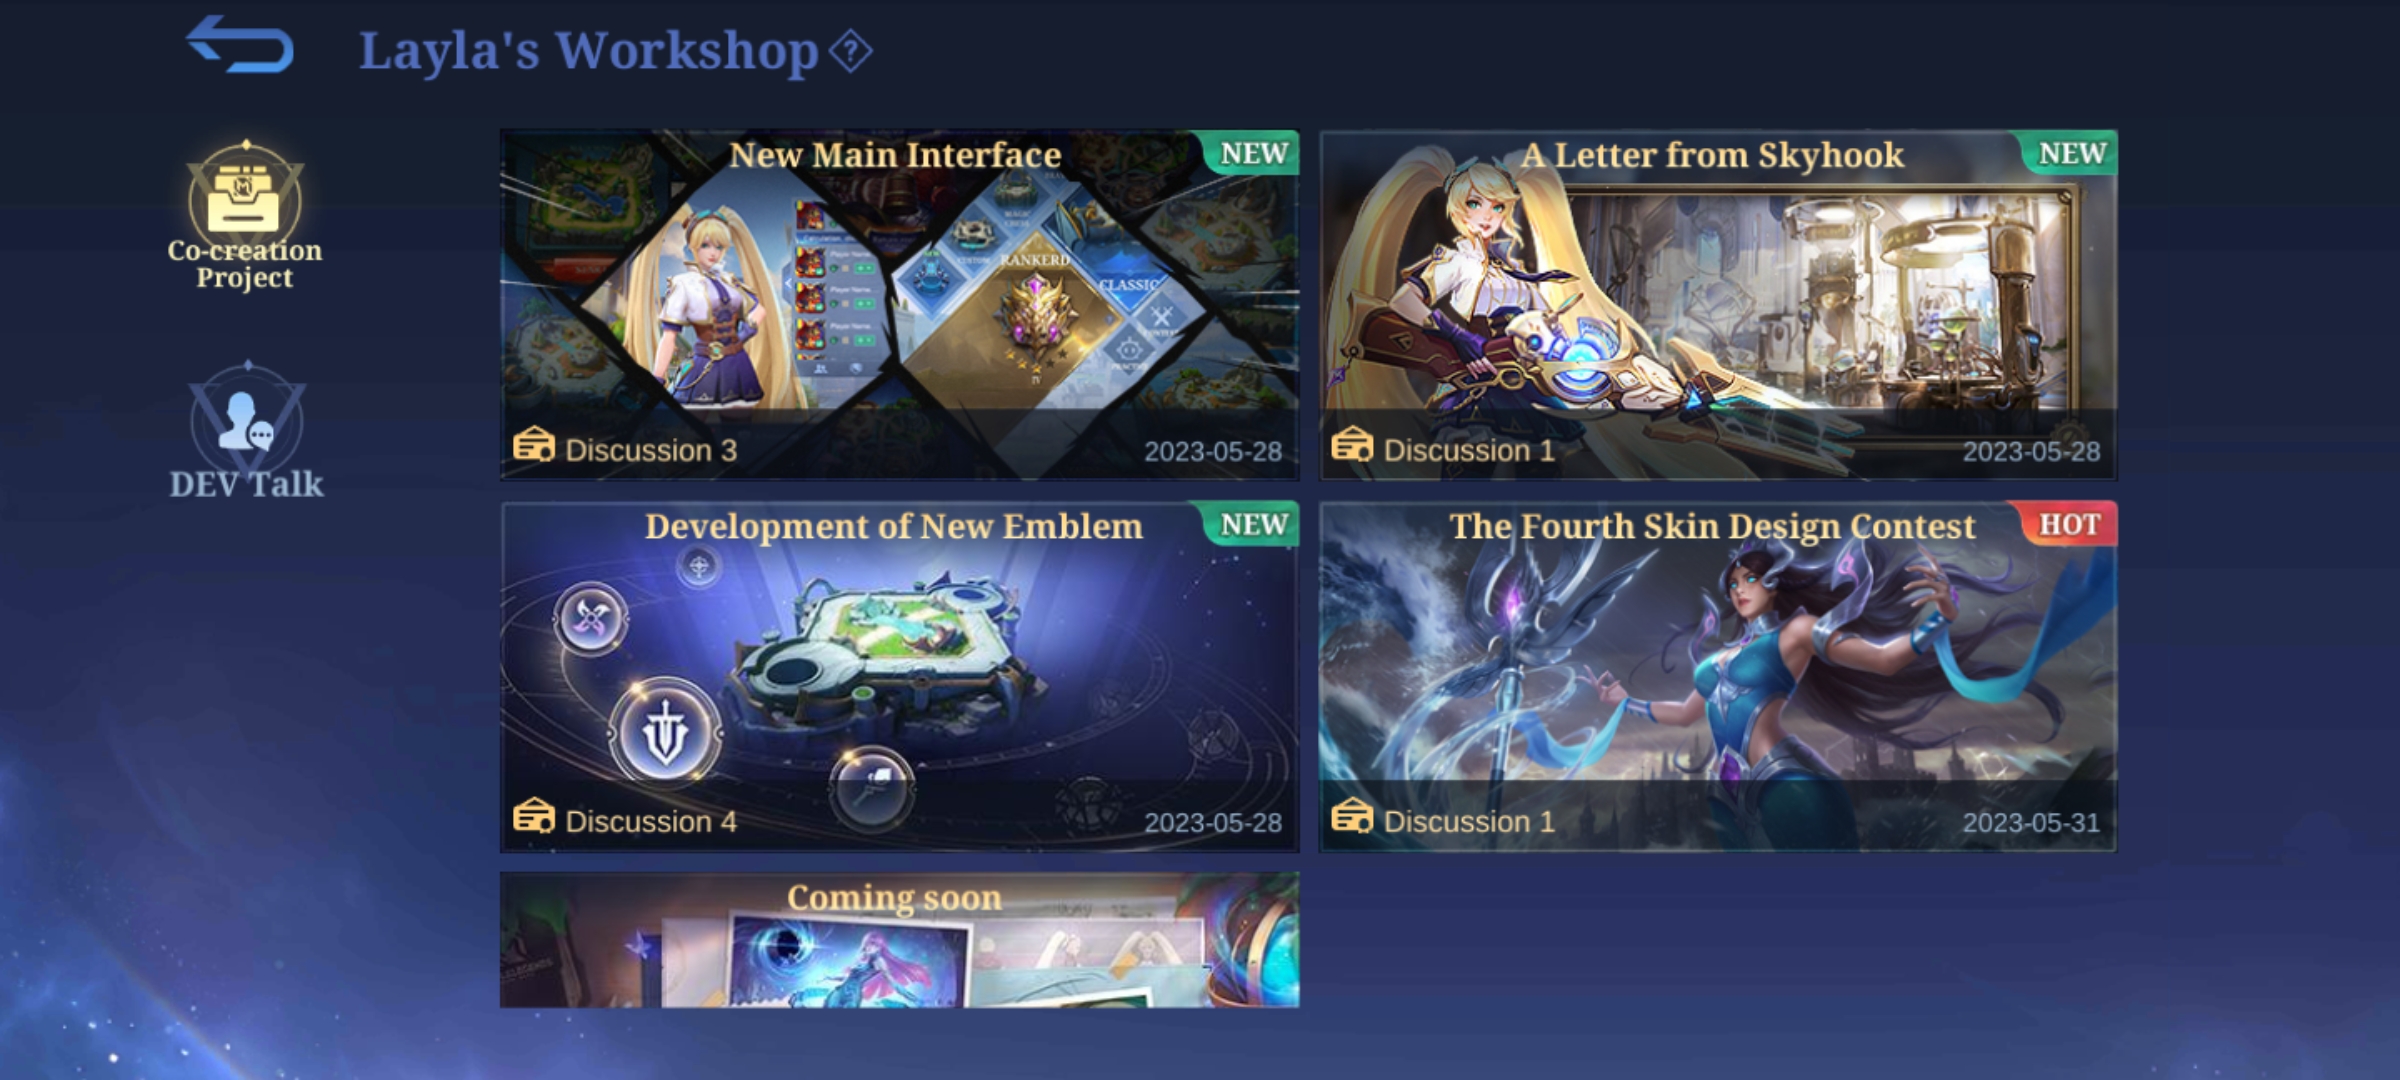Screen dimensions: 2400x1080
Task: Open A Letter from Skyhook card
Action: [x=1718, y=305]
